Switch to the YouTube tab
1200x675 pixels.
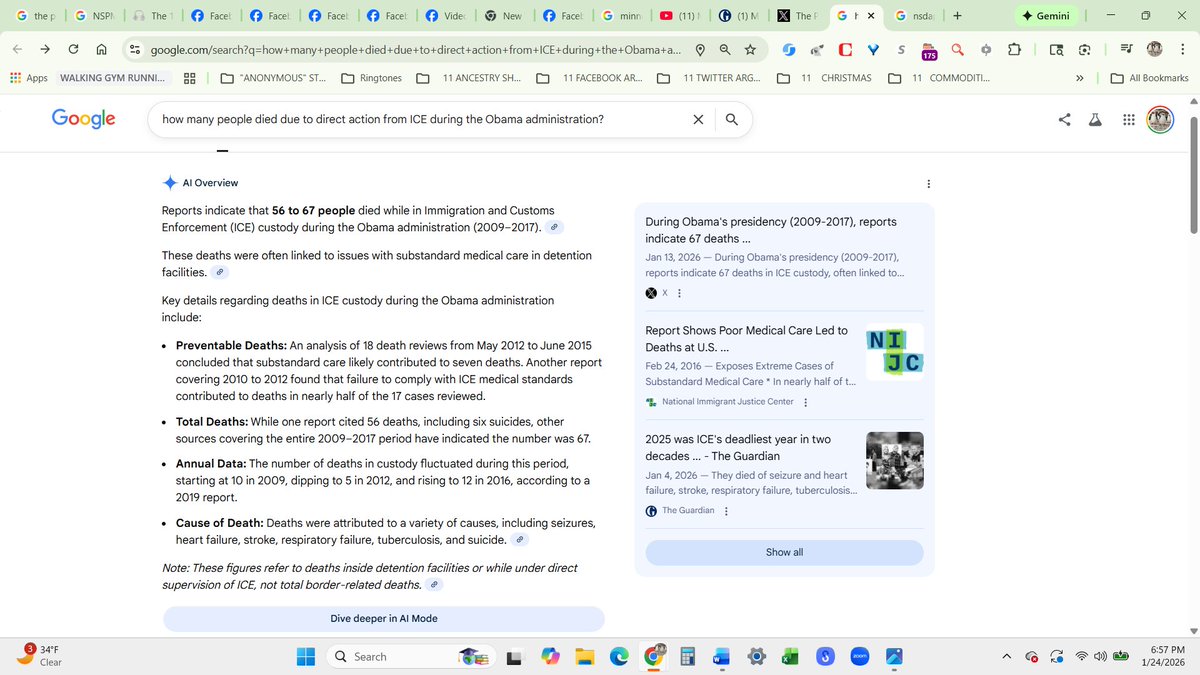pos(678,16)
